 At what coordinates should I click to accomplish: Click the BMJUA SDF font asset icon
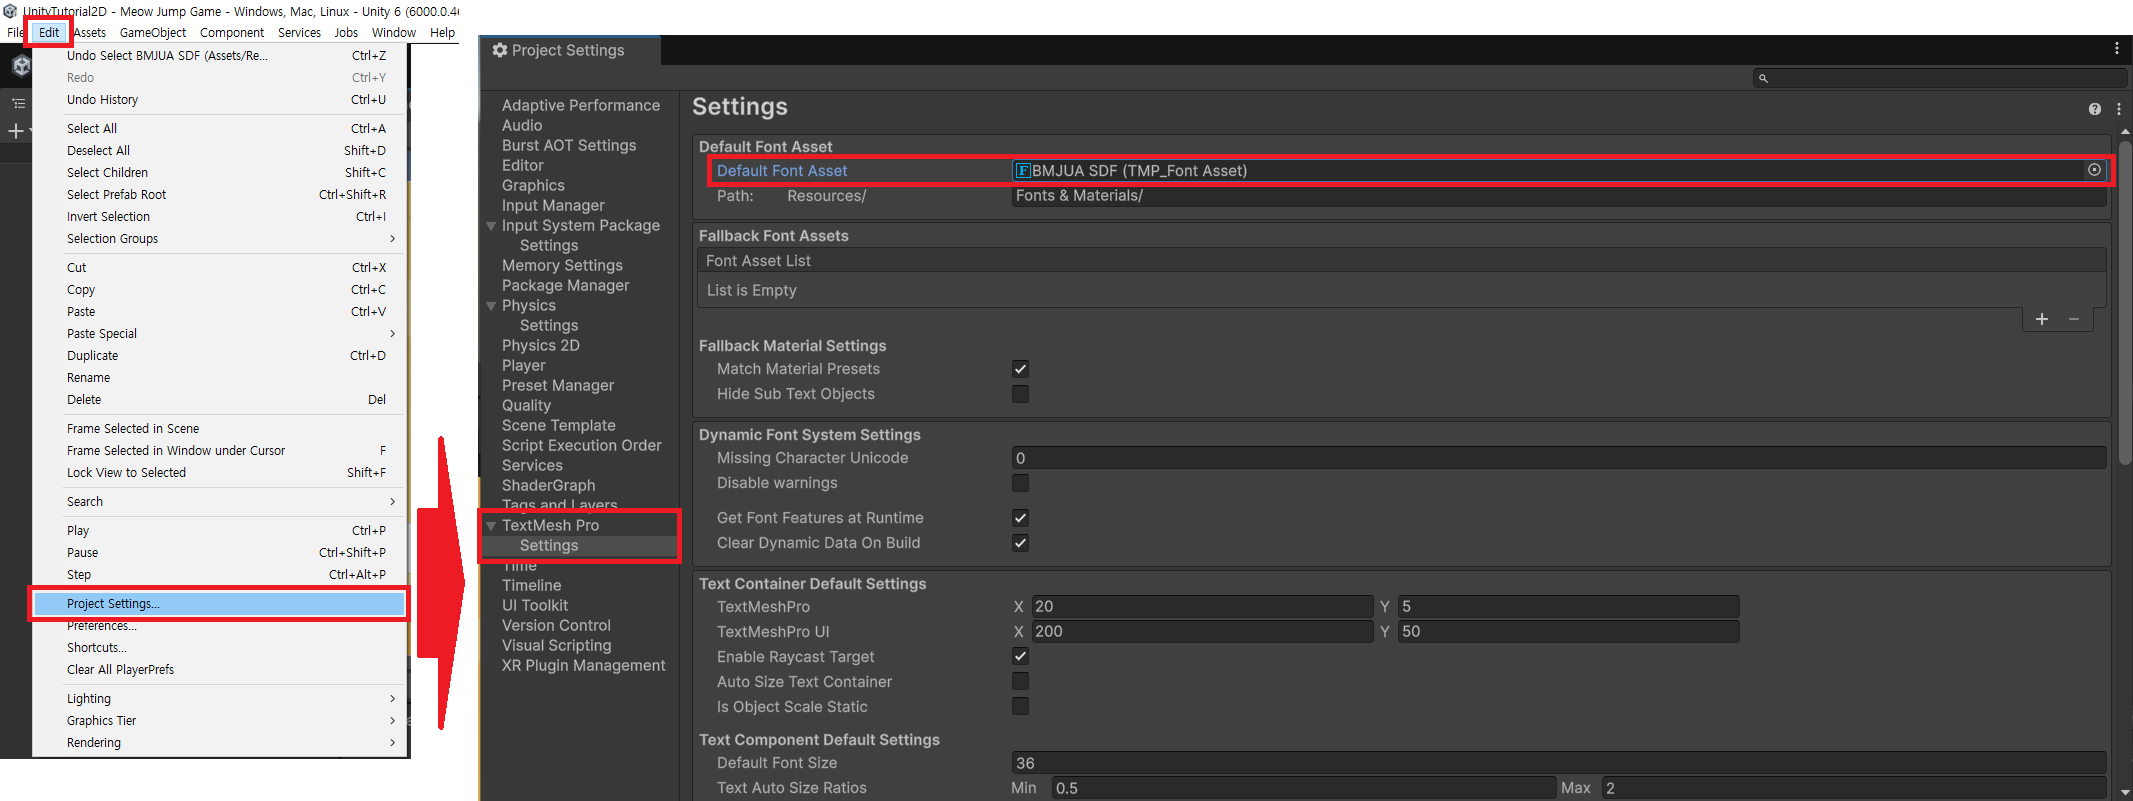click(x=1023, y=171)
